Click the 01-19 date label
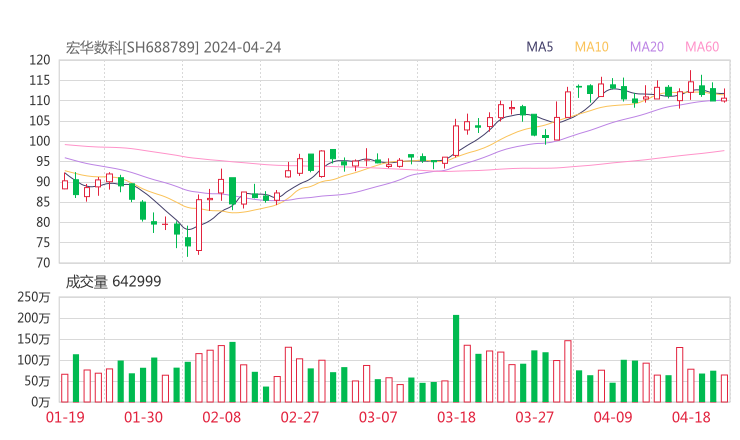The height and width of the screenshot is (440, 740). 65,417
